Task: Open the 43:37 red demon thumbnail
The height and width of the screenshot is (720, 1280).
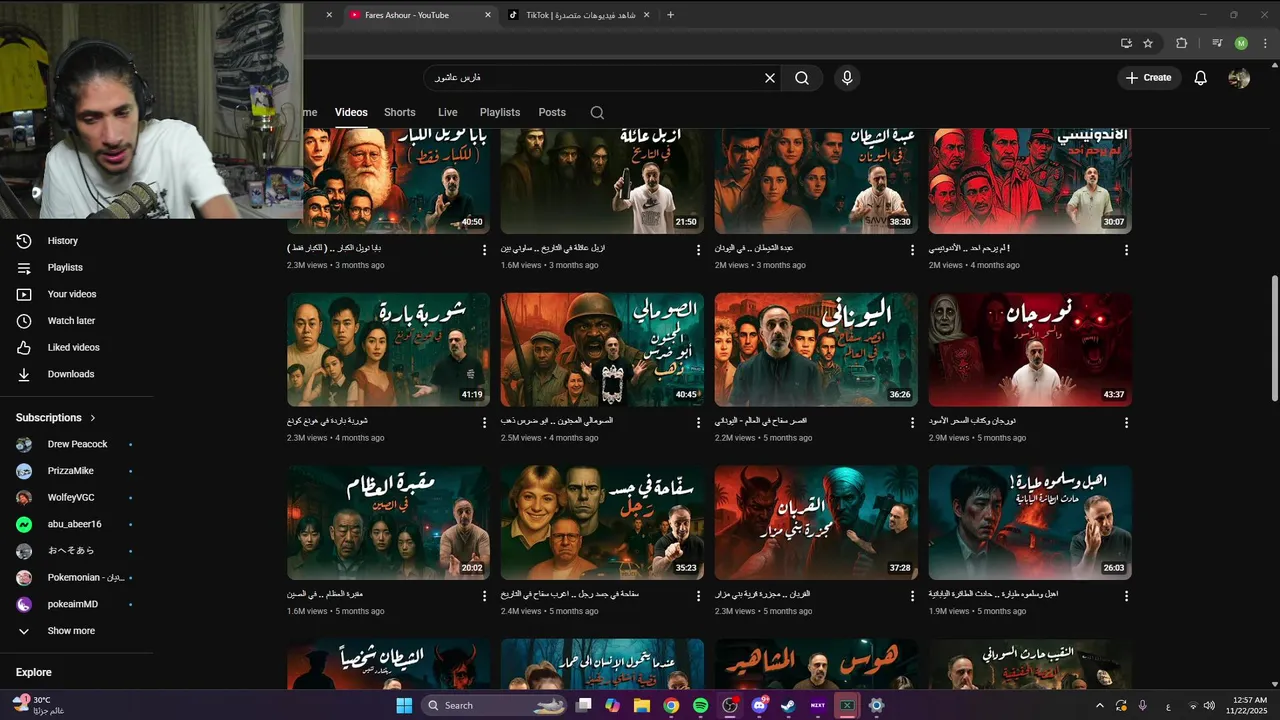Action: [x=1030, y=350]
